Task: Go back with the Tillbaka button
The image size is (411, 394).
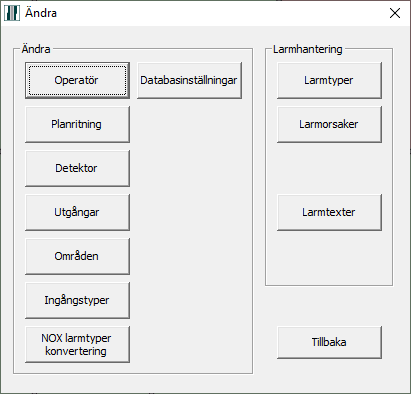Action: point(329,342)
